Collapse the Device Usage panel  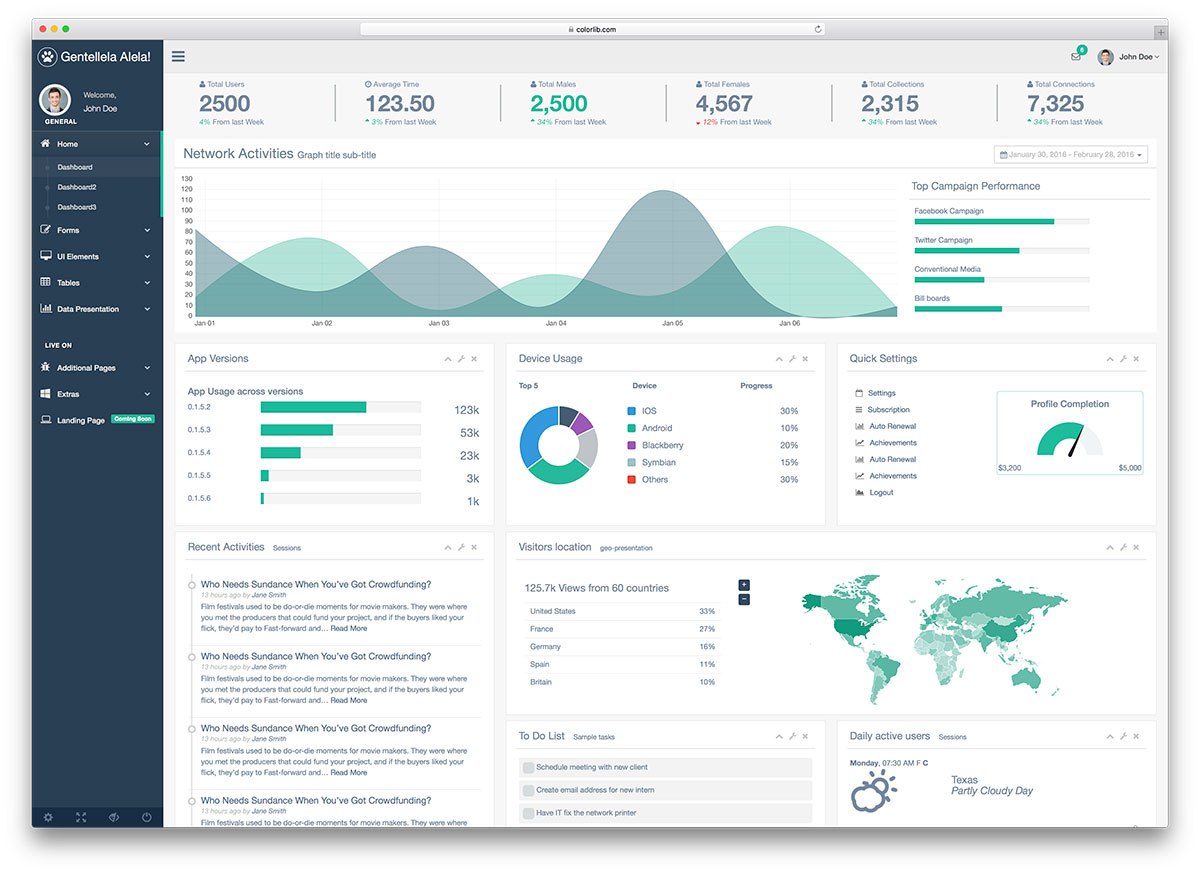coord(778,358)
